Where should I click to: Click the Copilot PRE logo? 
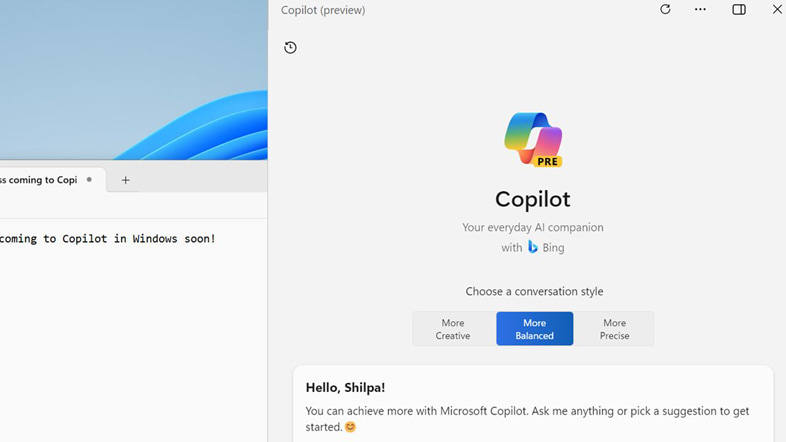(x=533, y=140)
